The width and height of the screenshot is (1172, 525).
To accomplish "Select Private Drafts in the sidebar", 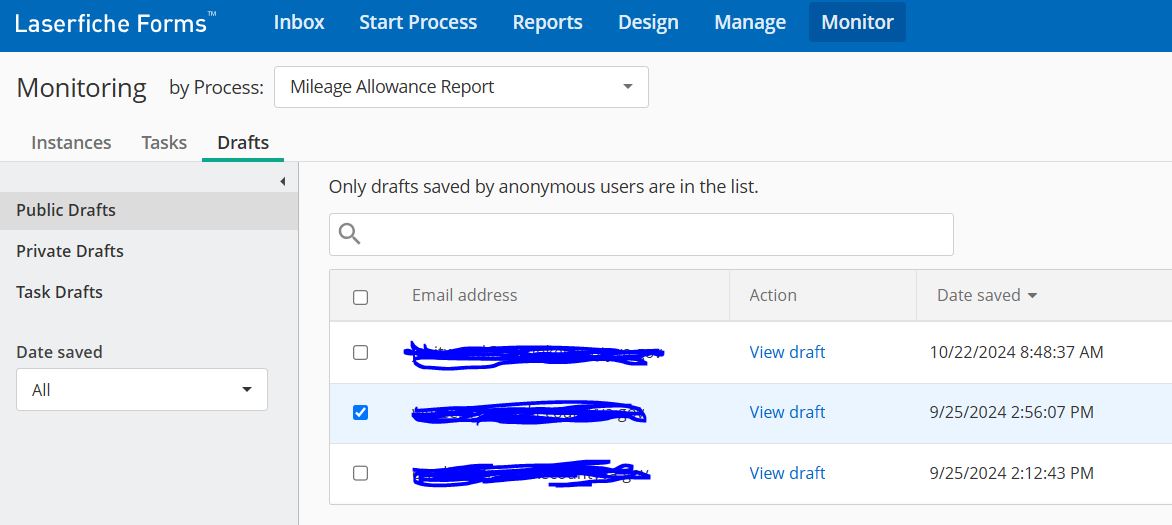I will pyautogui.click(x=70, y=251).
